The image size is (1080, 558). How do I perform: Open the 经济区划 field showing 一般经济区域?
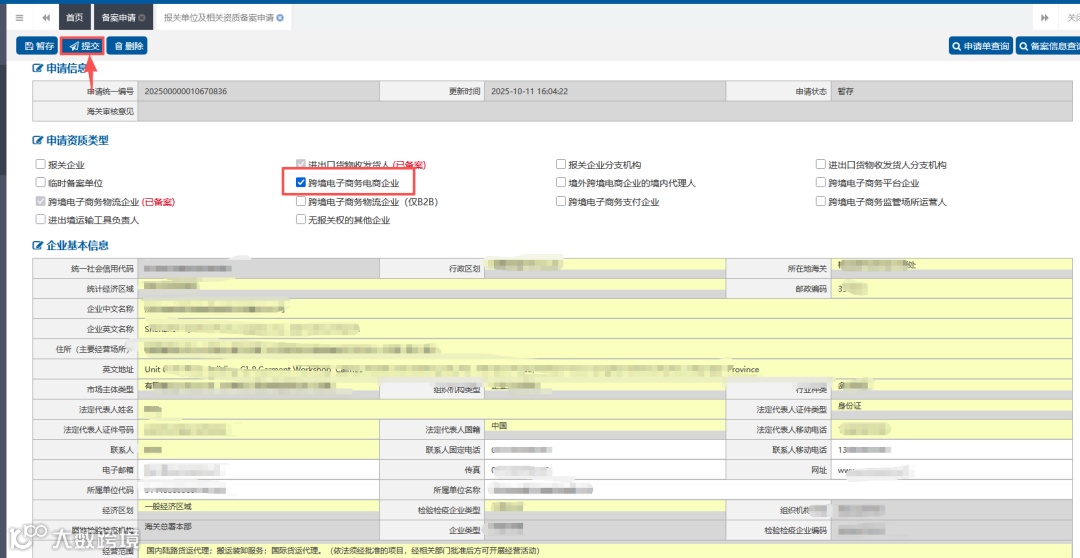point(258,506)
